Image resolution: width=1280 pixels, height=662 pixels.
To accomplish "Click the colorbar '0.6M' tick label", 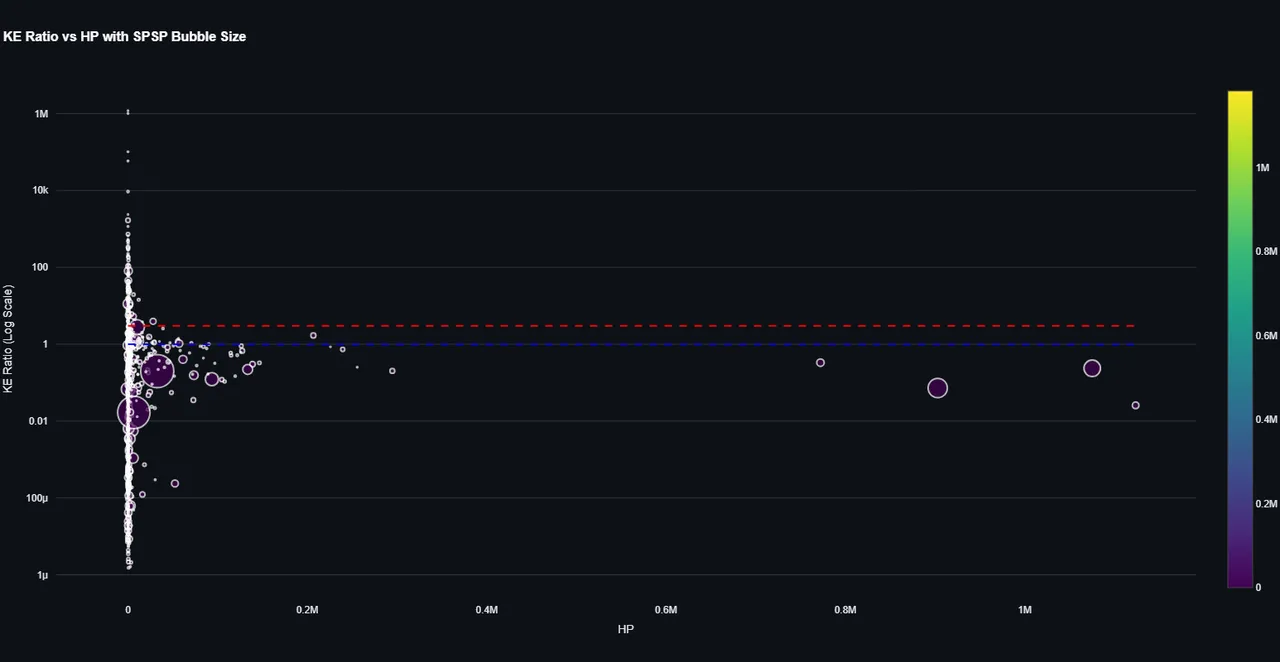I will [x=1267, y=336].
